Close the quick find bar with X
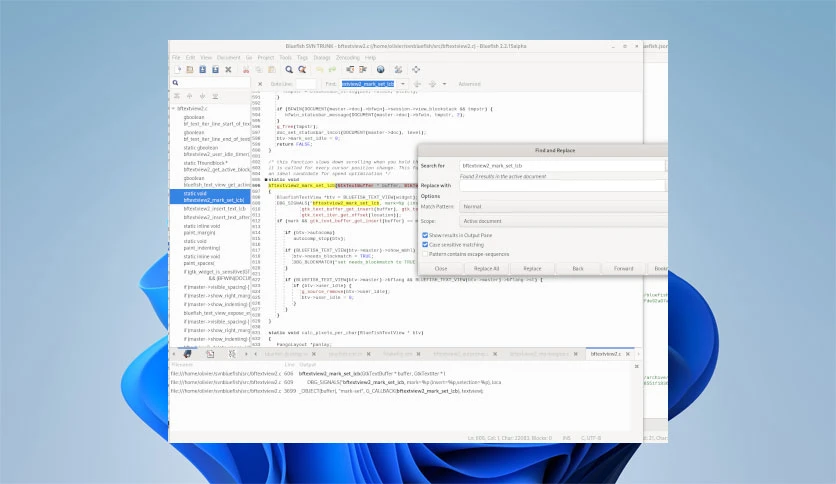Image resolution: width=836 pixels, height=484 pixels. [260, 84]
